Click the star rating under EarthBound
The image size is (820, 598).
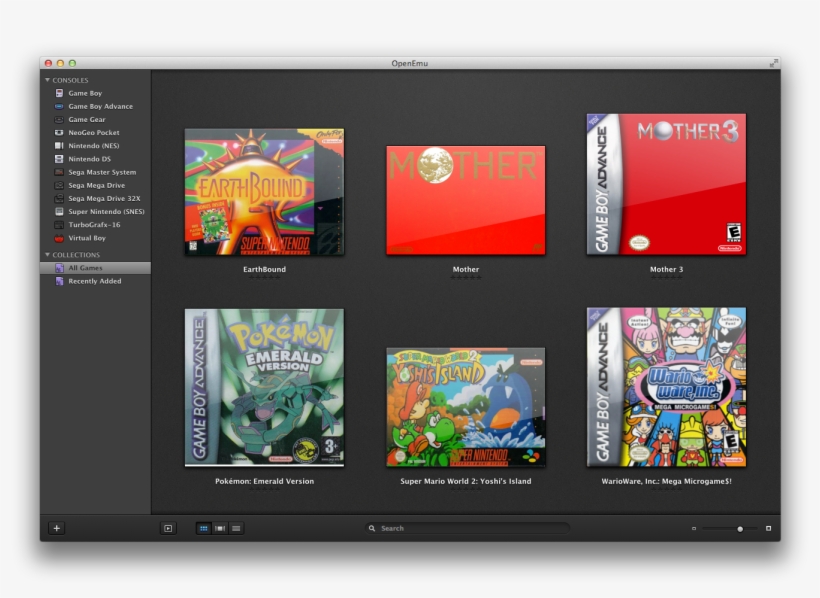265,278
